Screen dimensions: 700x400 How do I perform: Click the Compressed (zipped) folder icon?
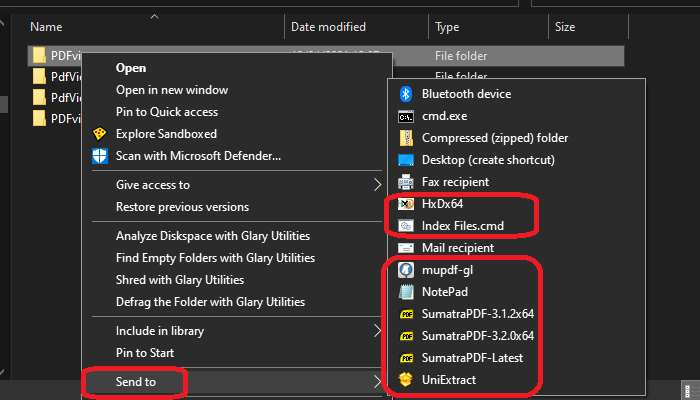click(406, 138)
